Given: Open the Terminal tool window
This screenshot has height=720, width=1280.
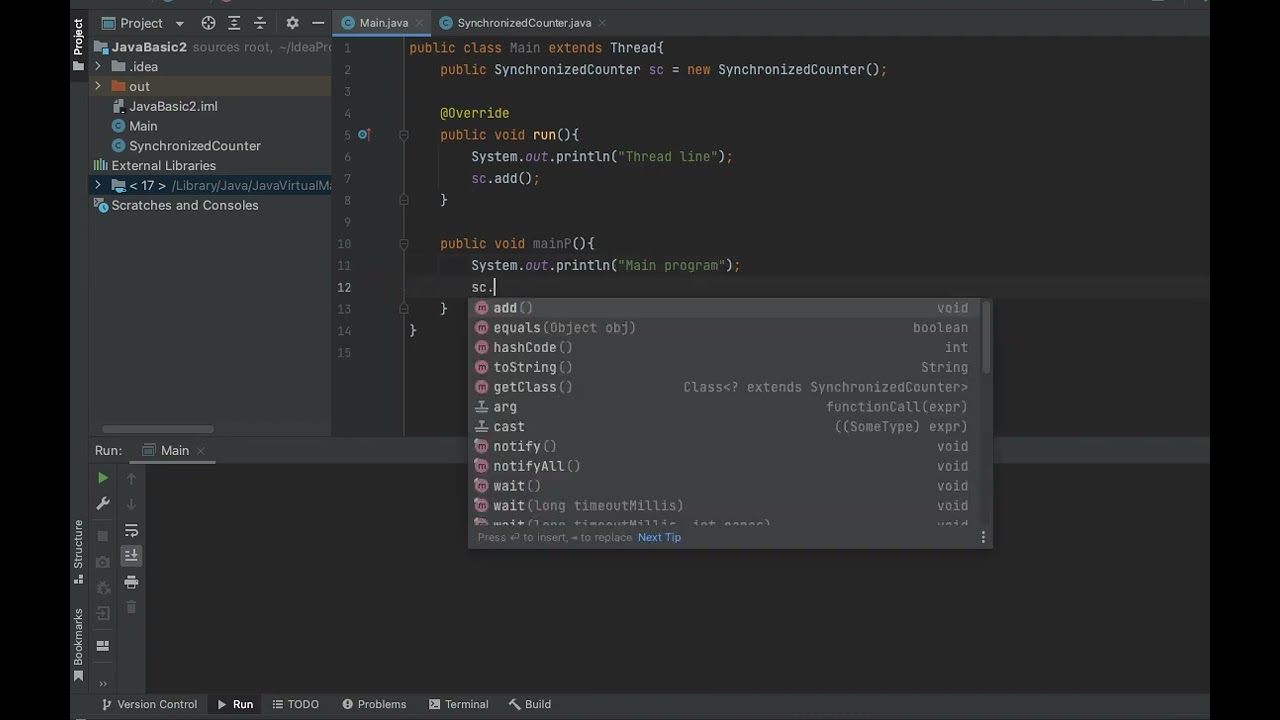Looking at the screenshot, I should pos(458,705).
